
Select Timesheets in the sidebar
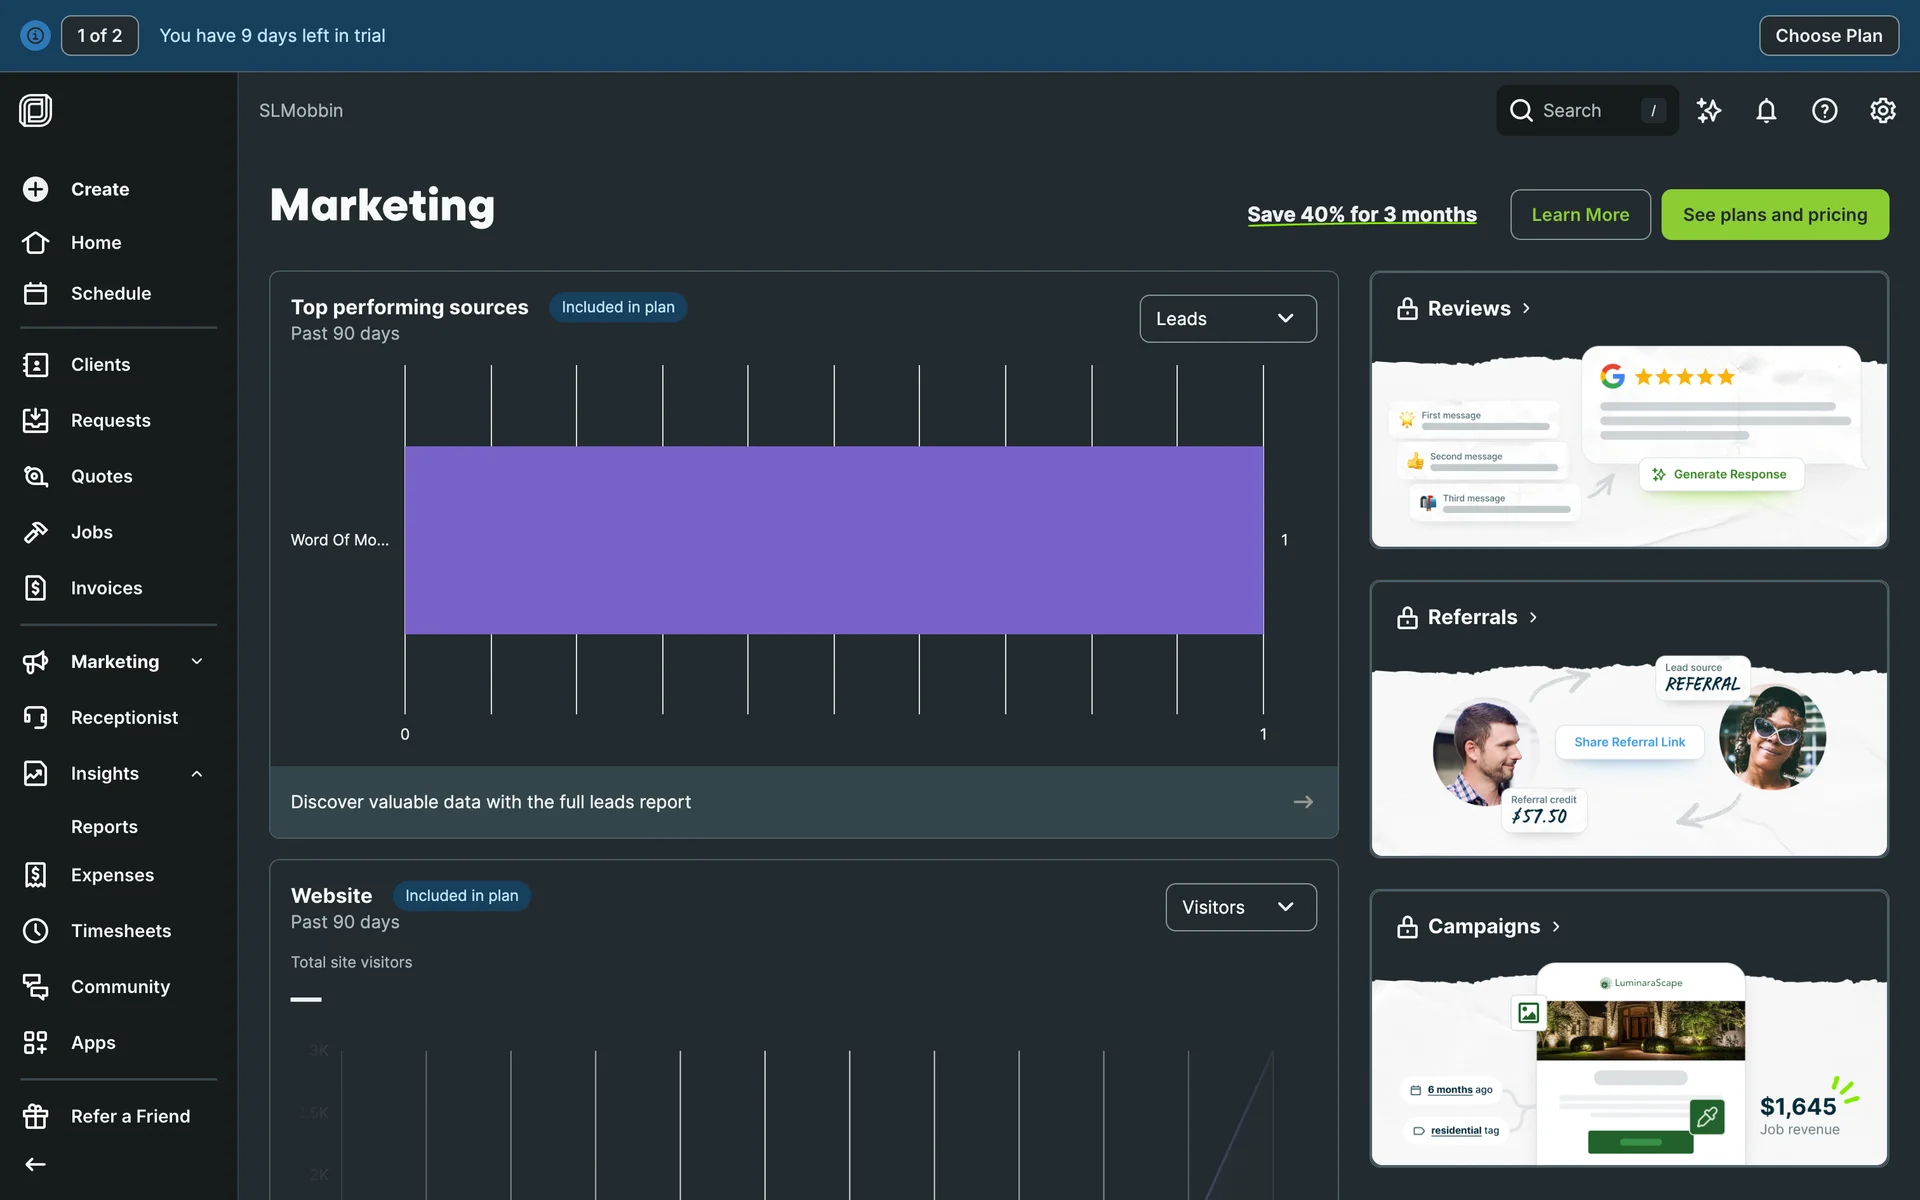120,931
